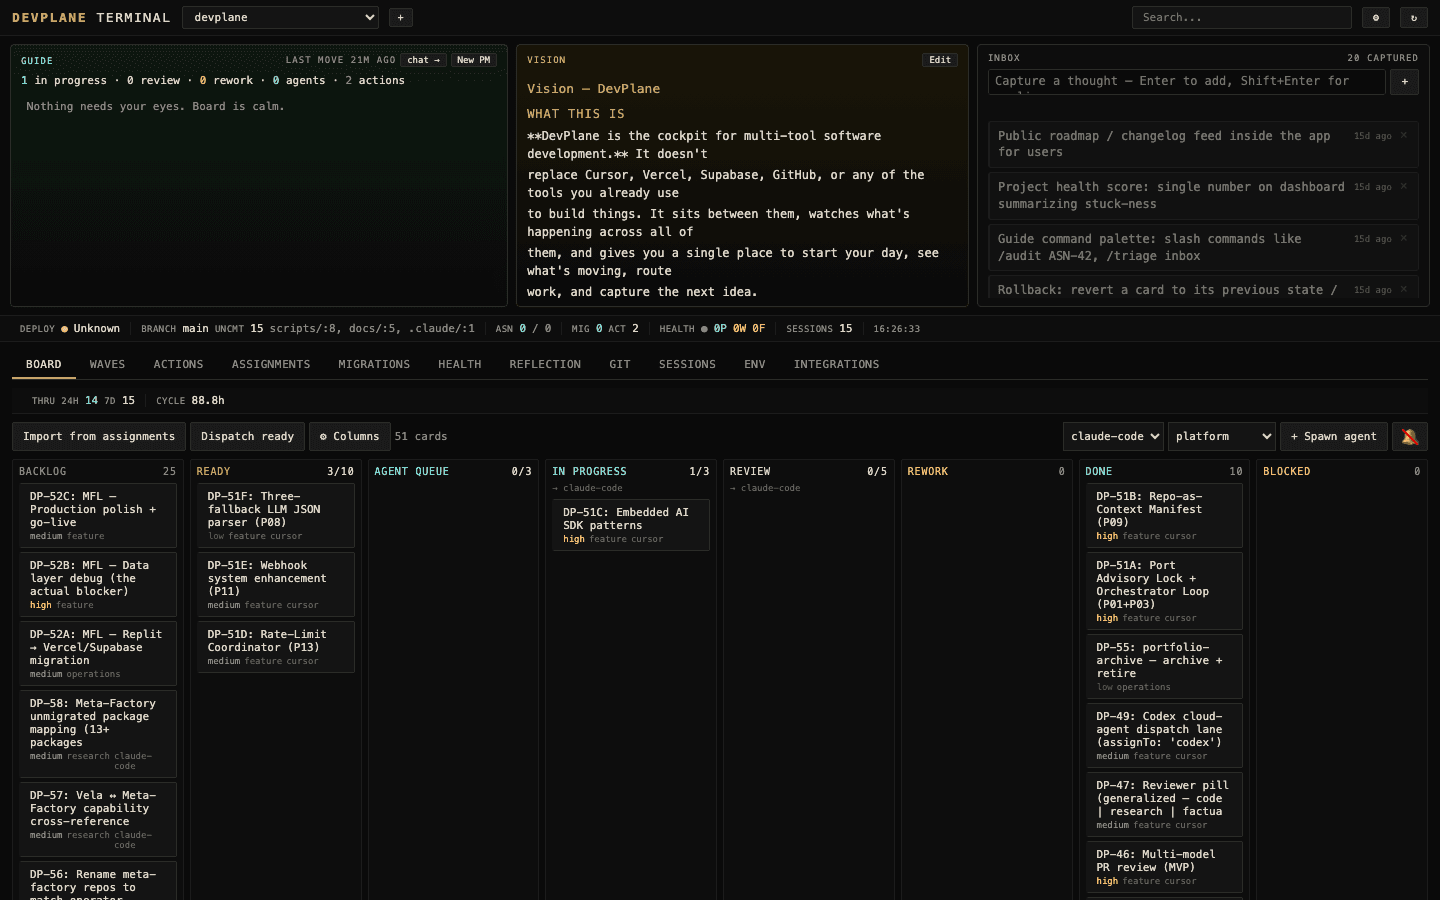Viewport: 1440px width, 900px height.
Task: Click the + Spawn agent button
Action: (1333, 436)
